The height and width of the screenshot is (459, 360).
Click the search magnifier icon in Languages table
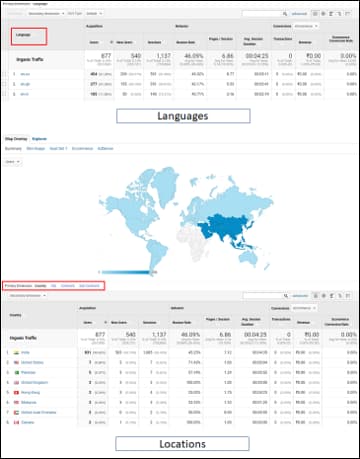pos(285,14)
